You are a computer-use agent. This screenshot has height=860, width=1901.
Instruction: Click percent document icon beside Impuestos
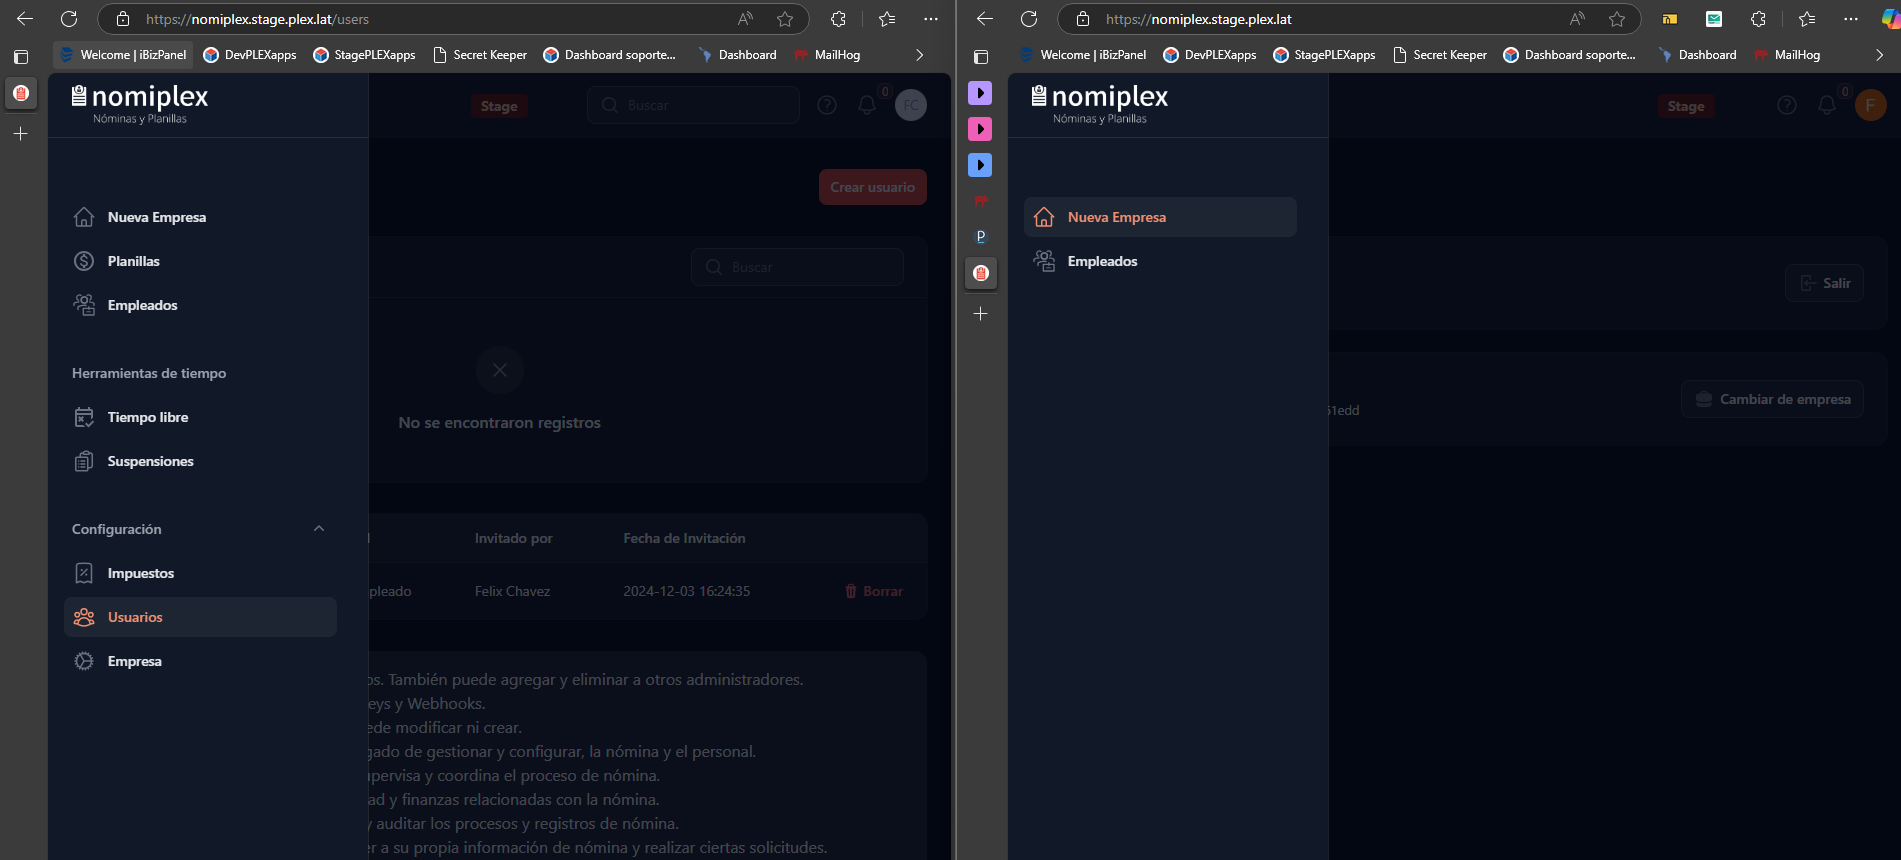[x=84, y=573]
